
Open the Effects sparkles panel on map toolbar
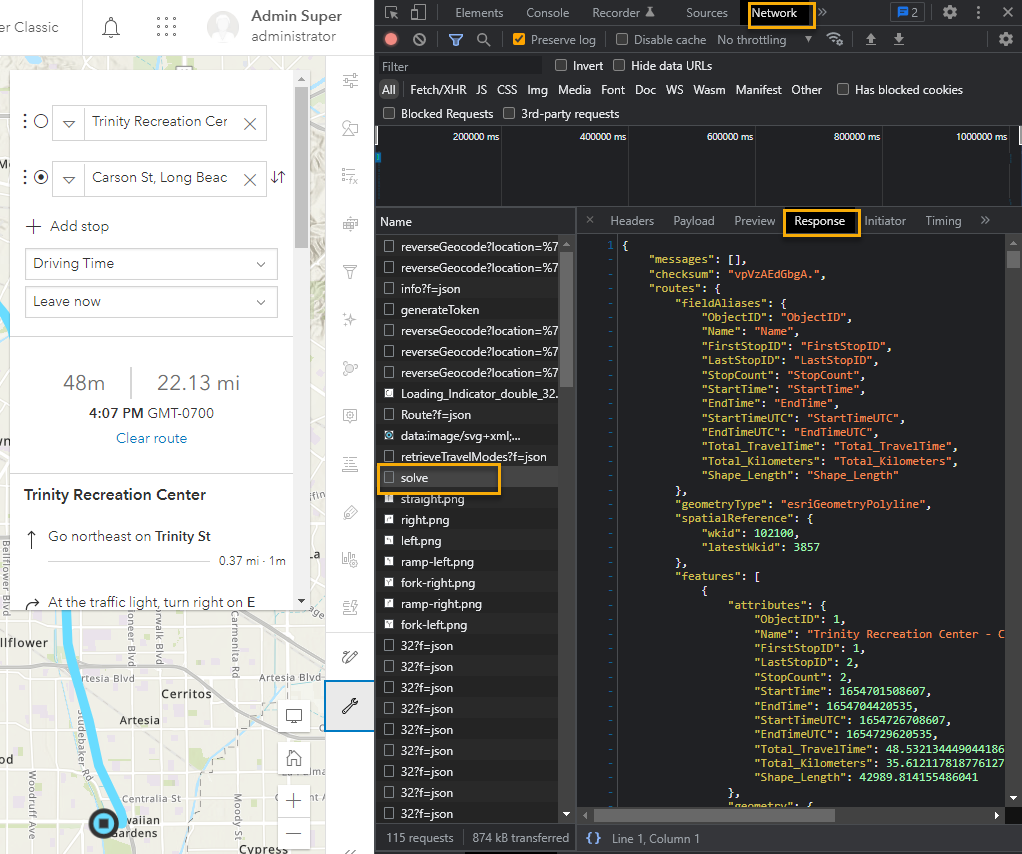pos(350,320)
